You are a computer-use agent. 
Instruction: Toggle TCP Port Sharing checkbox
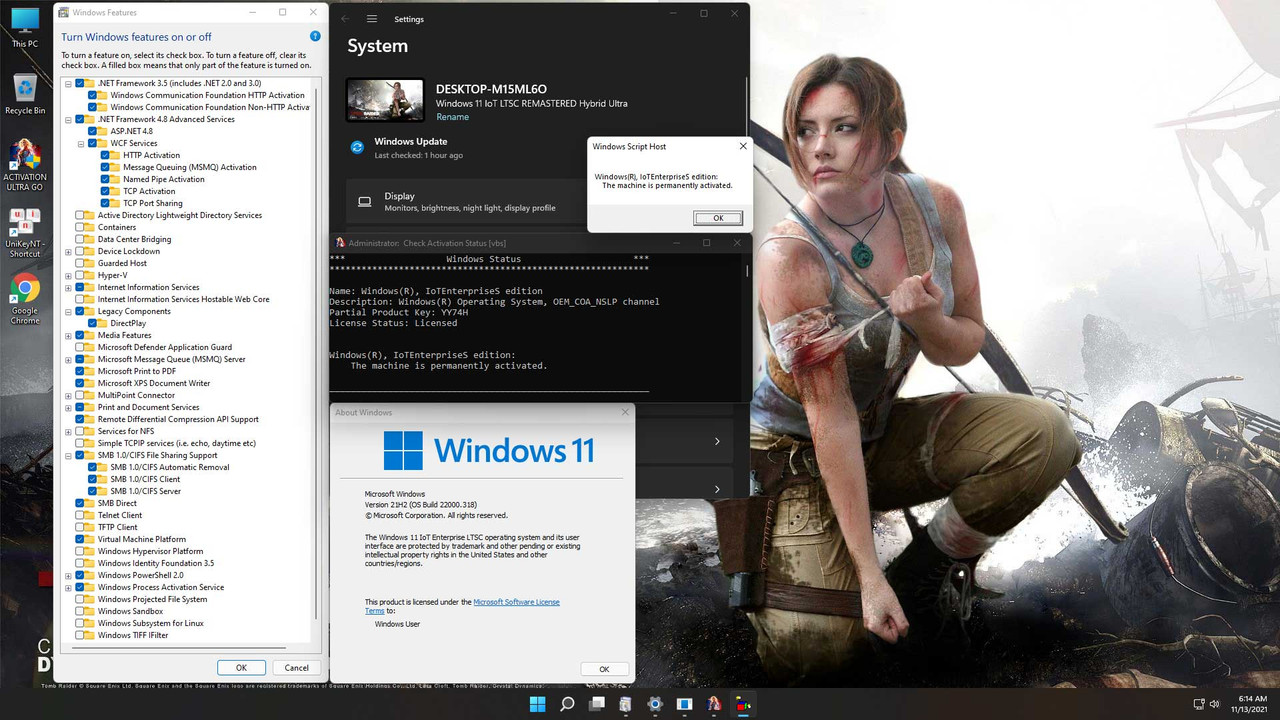click(x=105, y=203)
